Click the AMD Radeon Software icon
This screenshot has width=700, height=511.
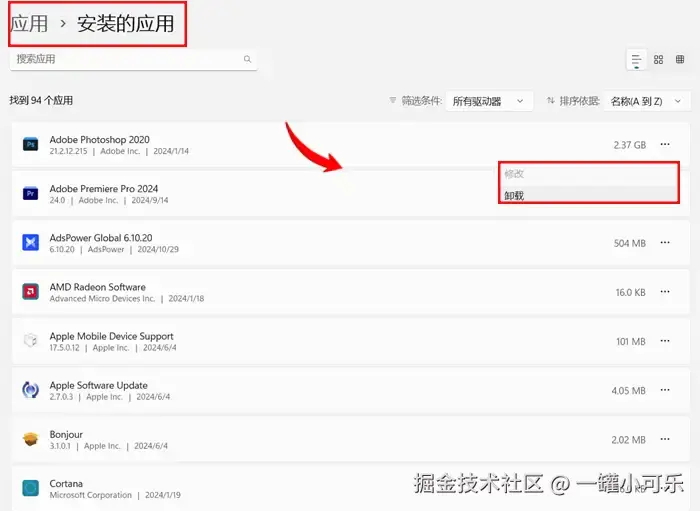(x=30, y=291)
